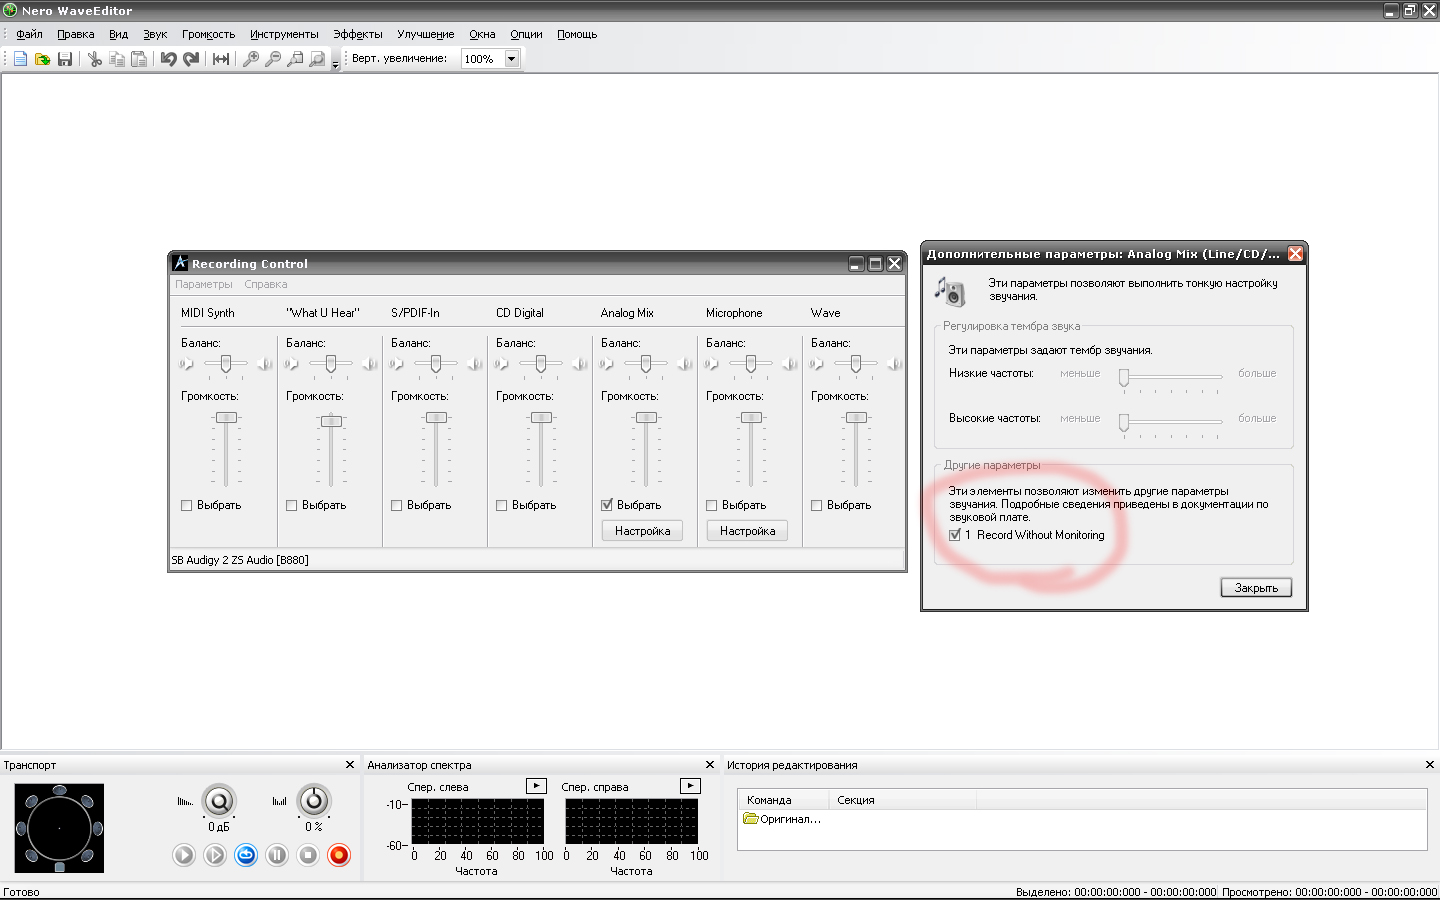Open the Эффекты menu
Image resolution: width=1440 pixels, height=900 pixels.
[x=358, y=34]
